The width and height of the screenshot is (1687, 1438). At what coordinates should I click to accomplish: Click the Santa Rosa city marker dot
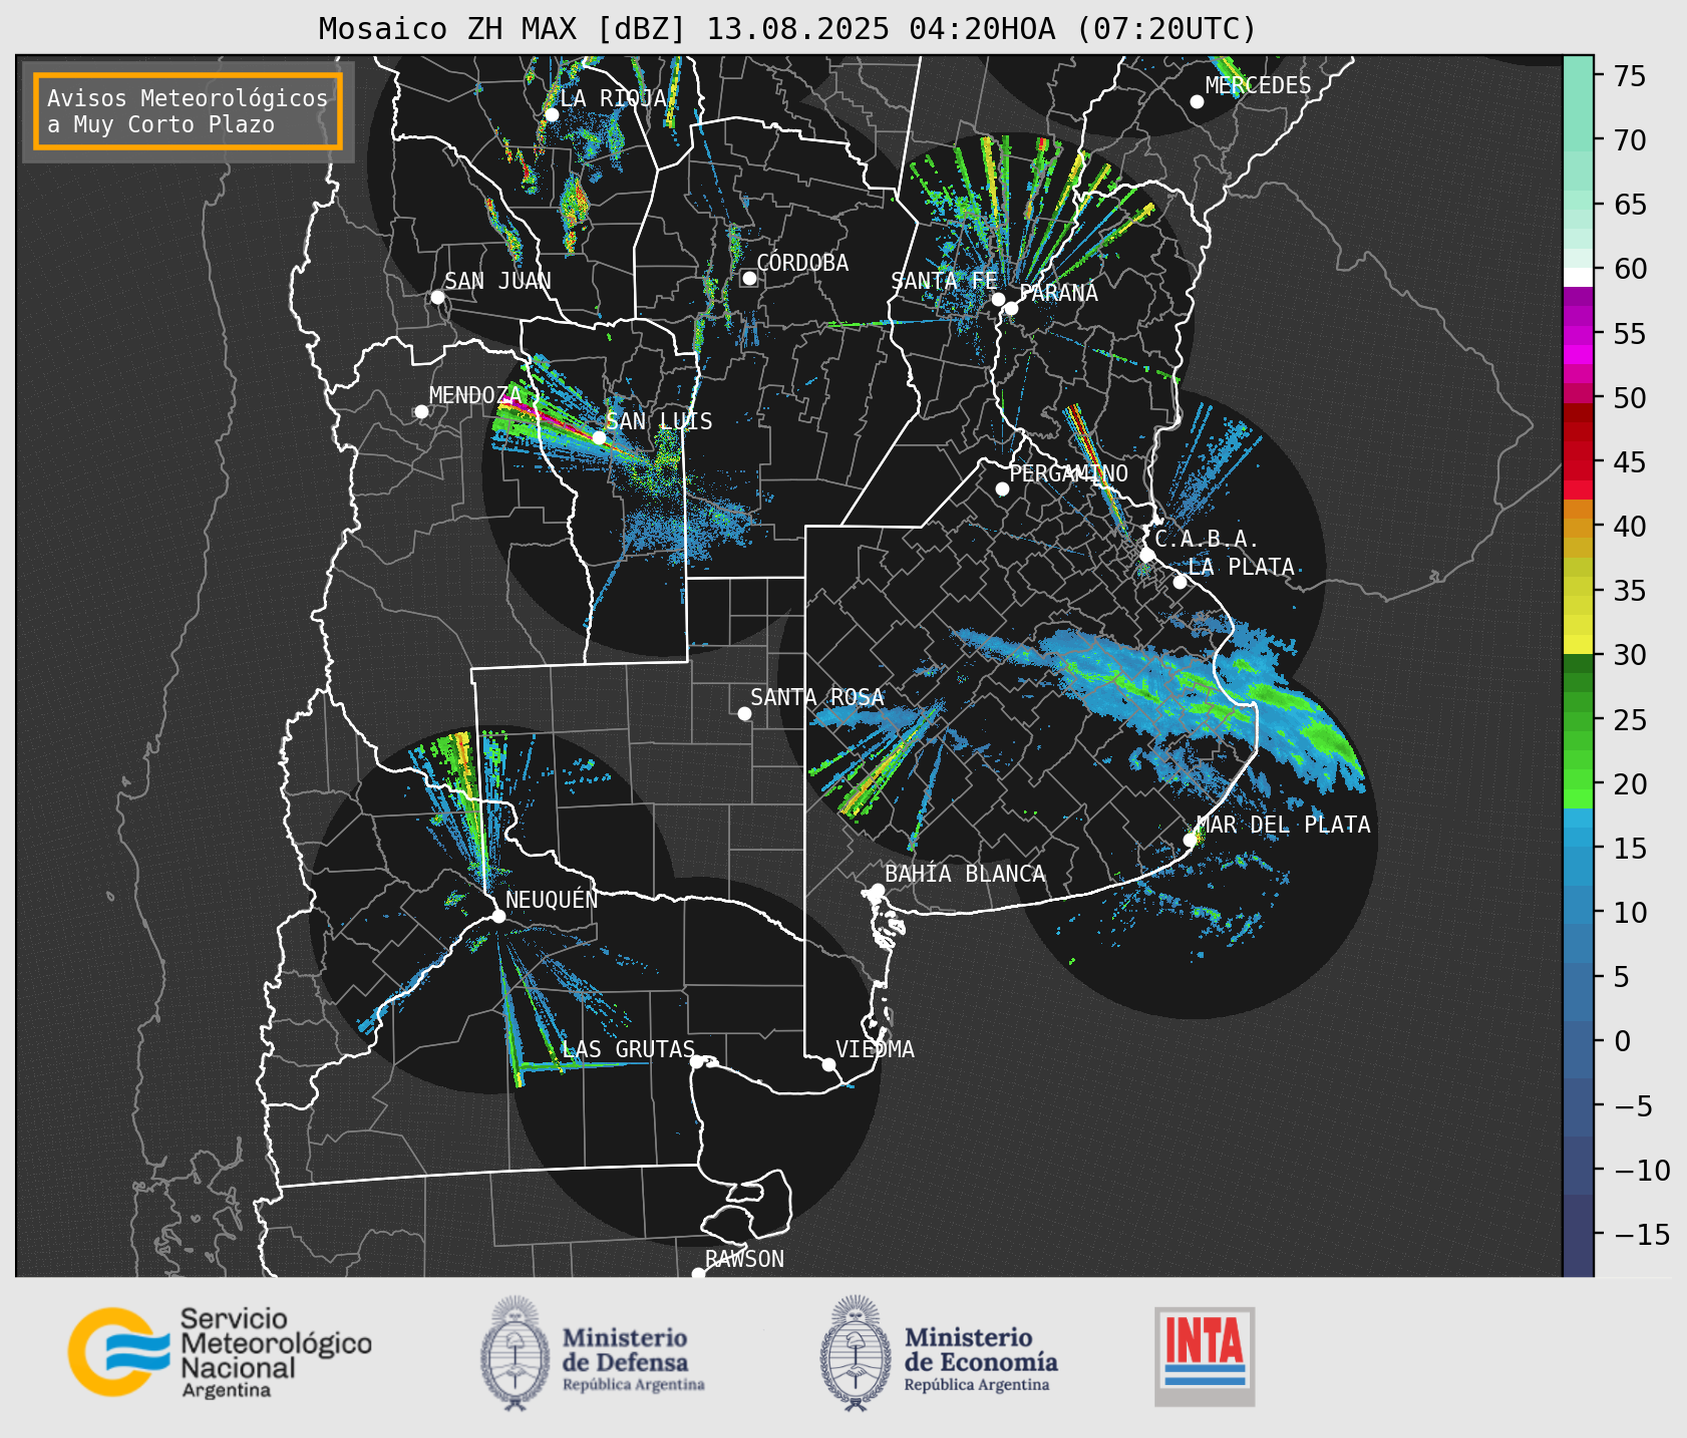point(744,713)
